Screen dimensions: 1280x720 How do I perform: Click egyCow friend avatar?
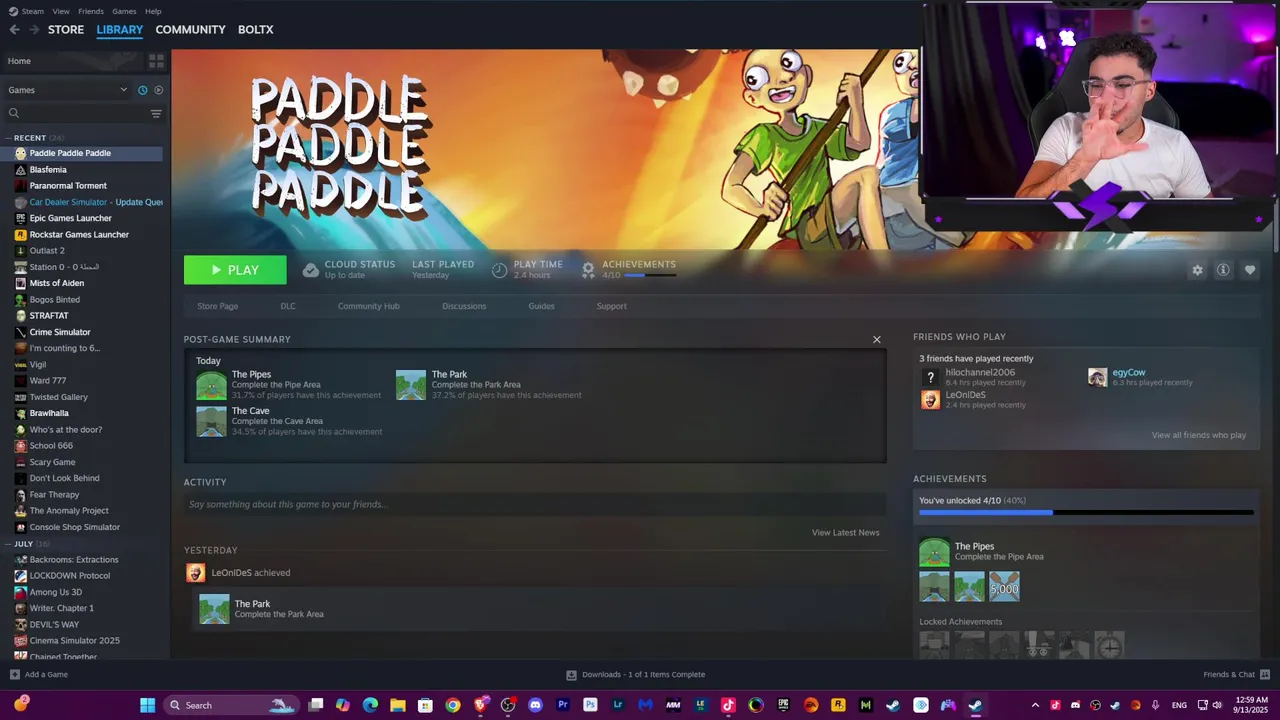click(1098, 377)
